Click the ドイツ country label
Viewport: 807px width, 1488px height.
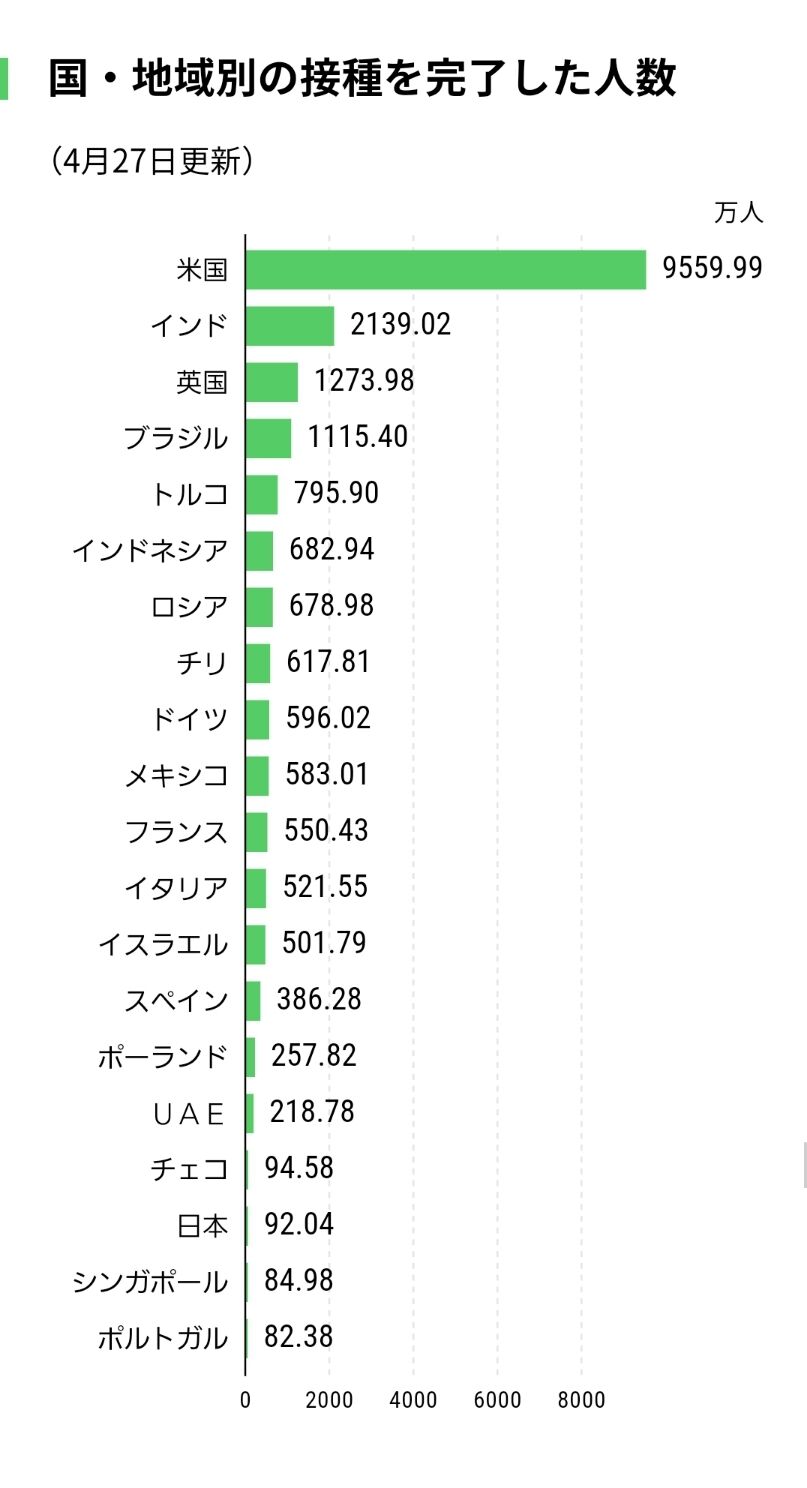click(188, 719)
